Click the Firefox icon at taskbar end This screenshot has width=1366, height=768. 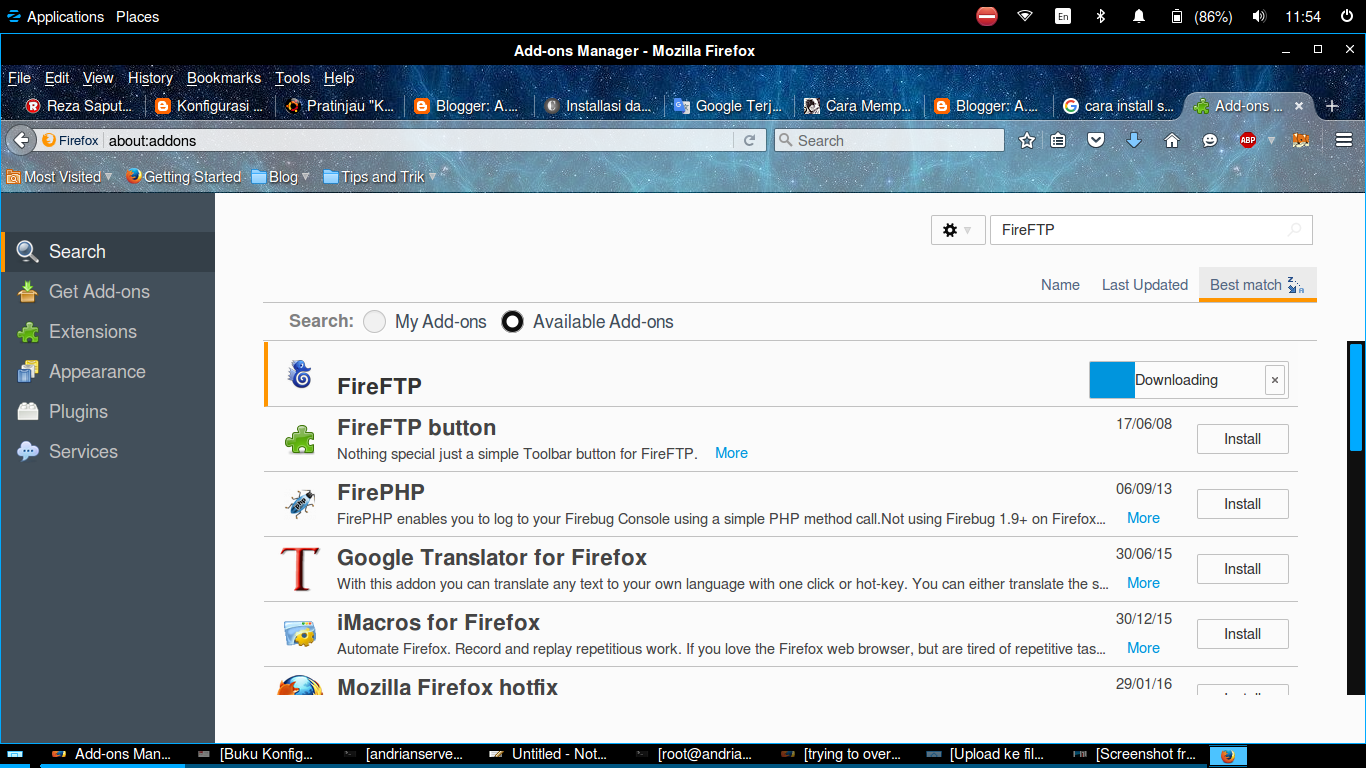[1228, 756]
